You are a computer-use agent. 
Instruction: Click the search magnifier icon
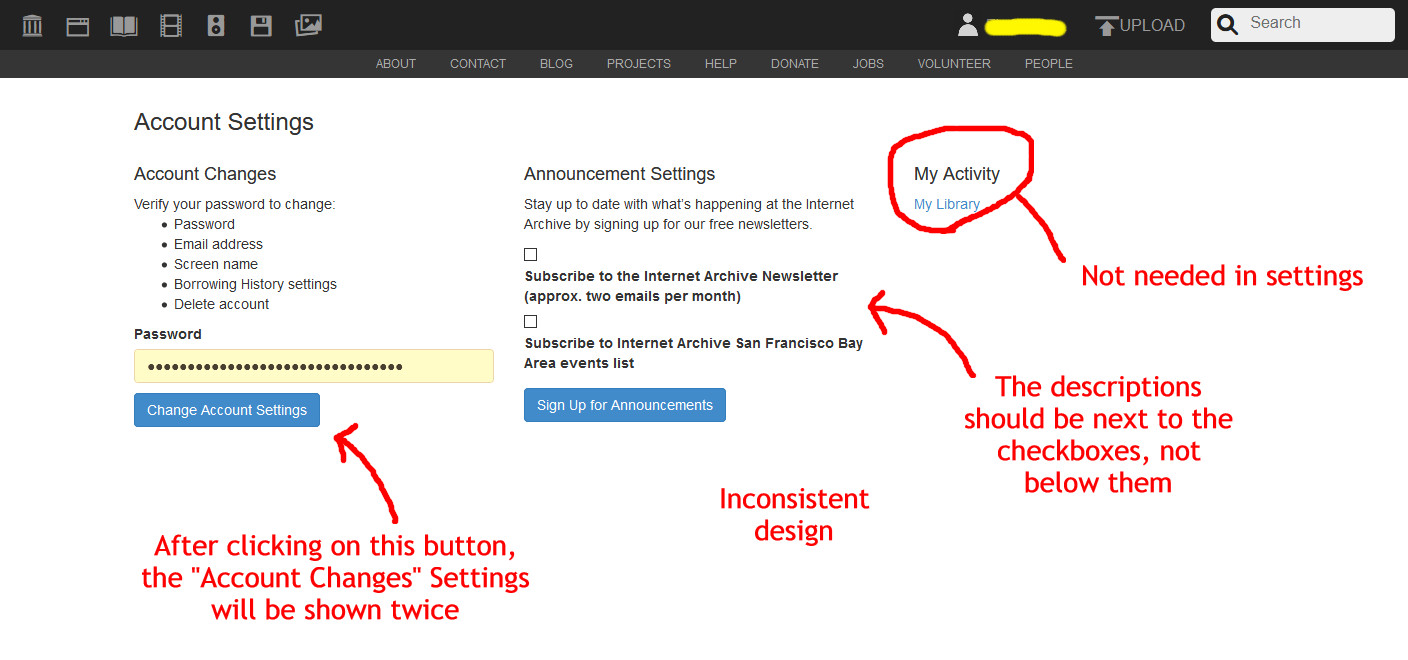(1229, 24)
